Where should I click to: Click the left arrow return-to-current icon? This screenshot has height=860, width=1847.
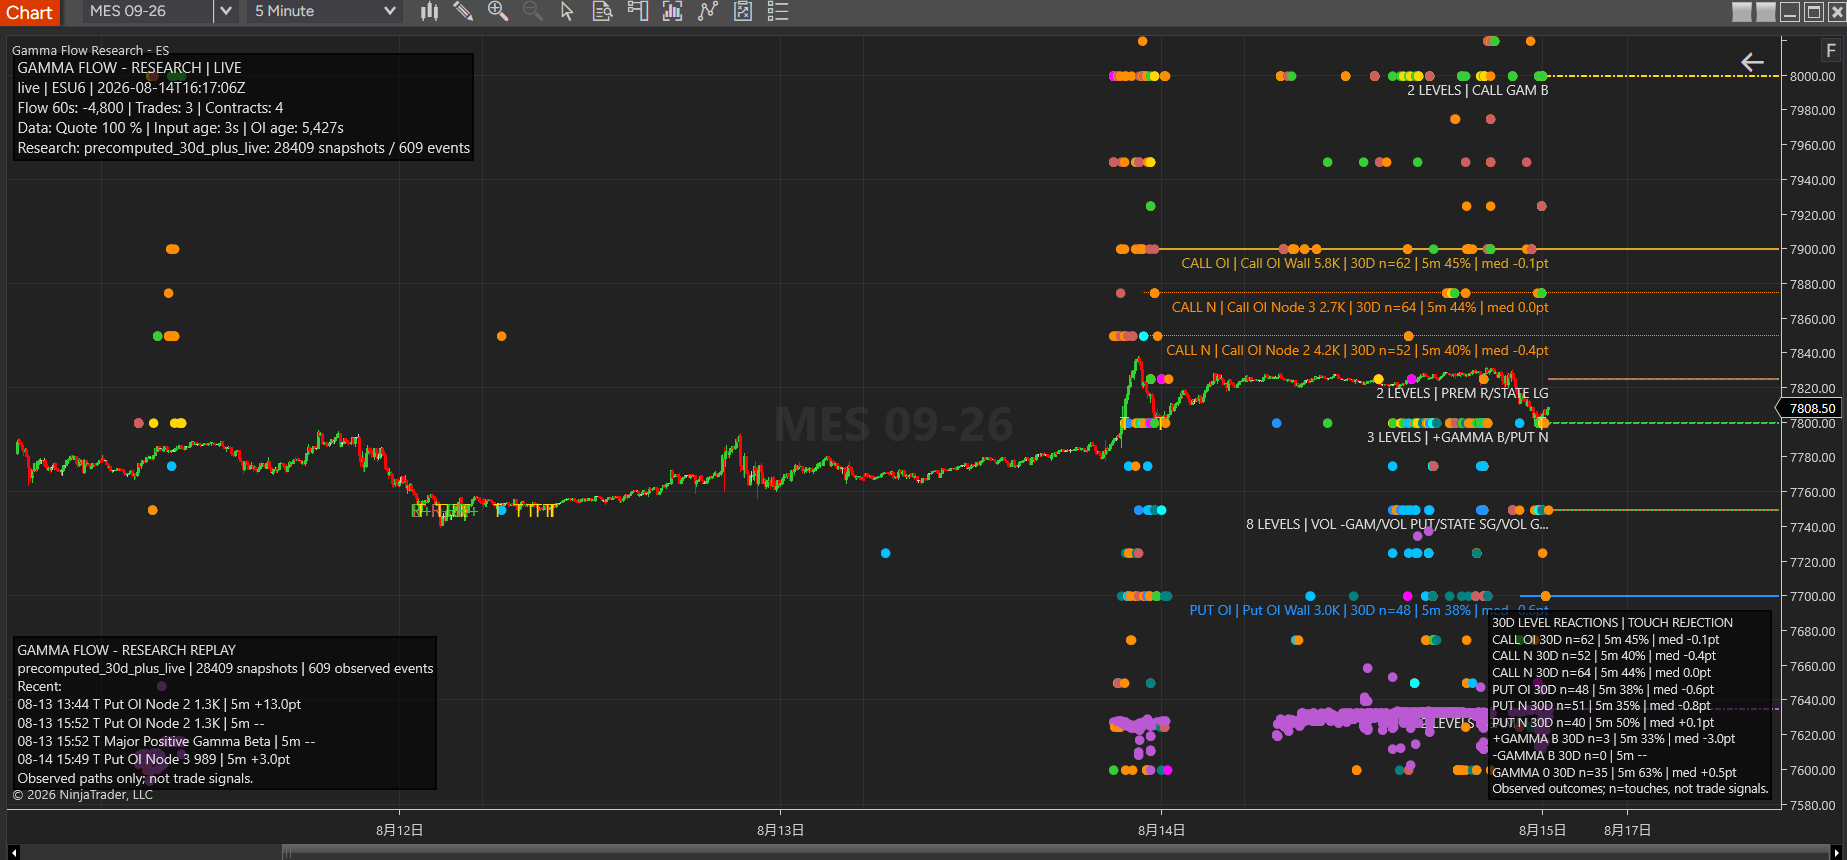pos(1752,62)
